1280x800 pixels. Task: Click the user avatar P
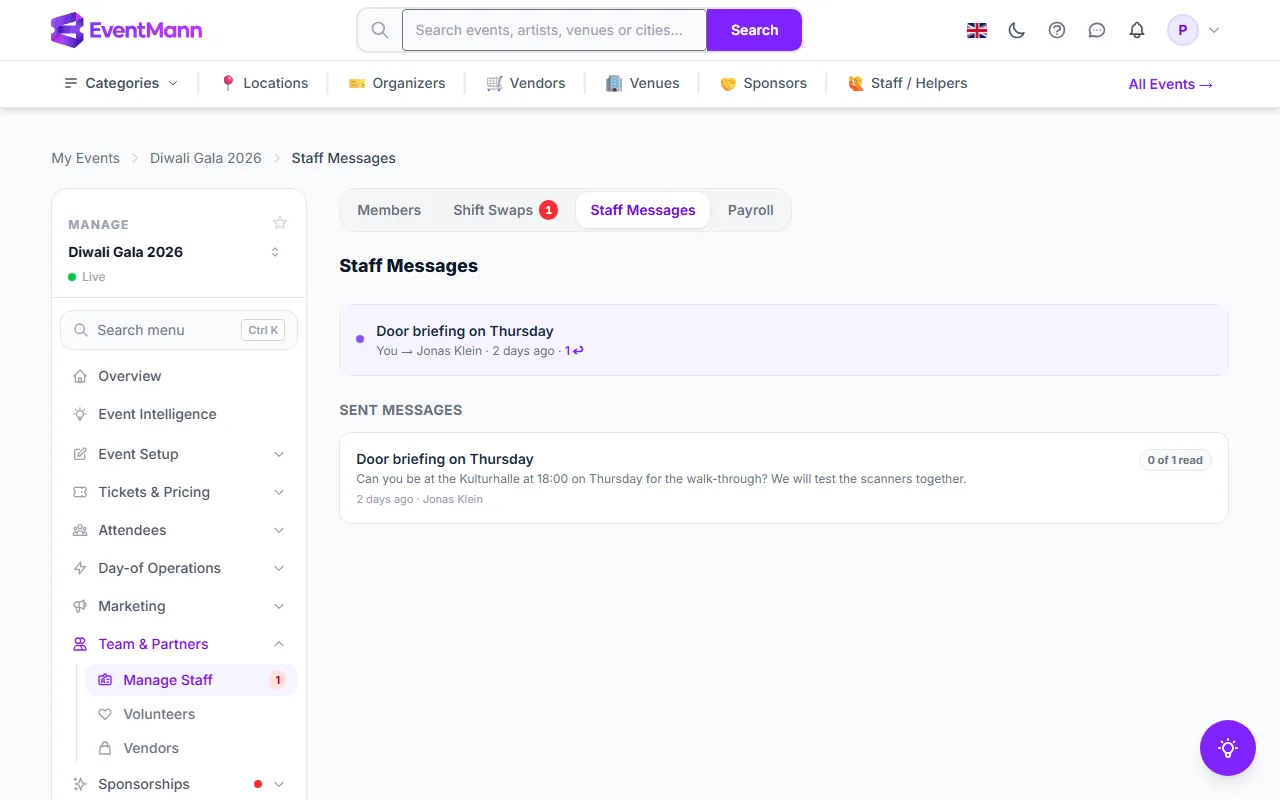tap(1183, 30)
